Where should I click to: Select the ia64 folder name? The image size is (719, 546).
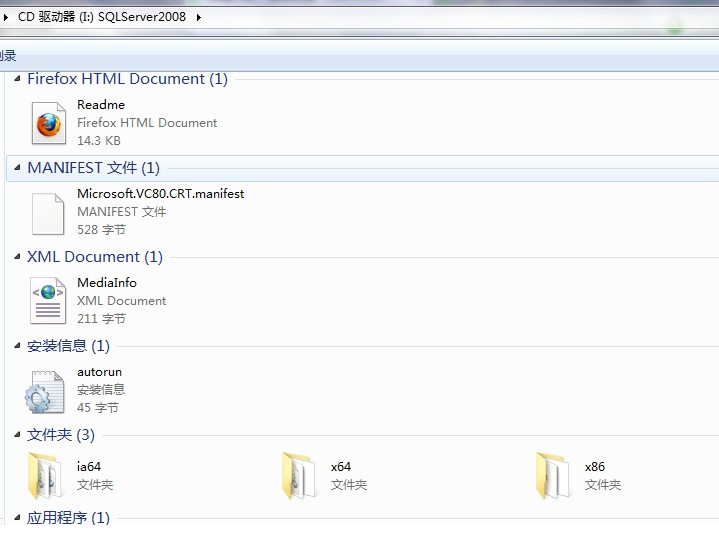pyautogui.click(x=89, y=467)
